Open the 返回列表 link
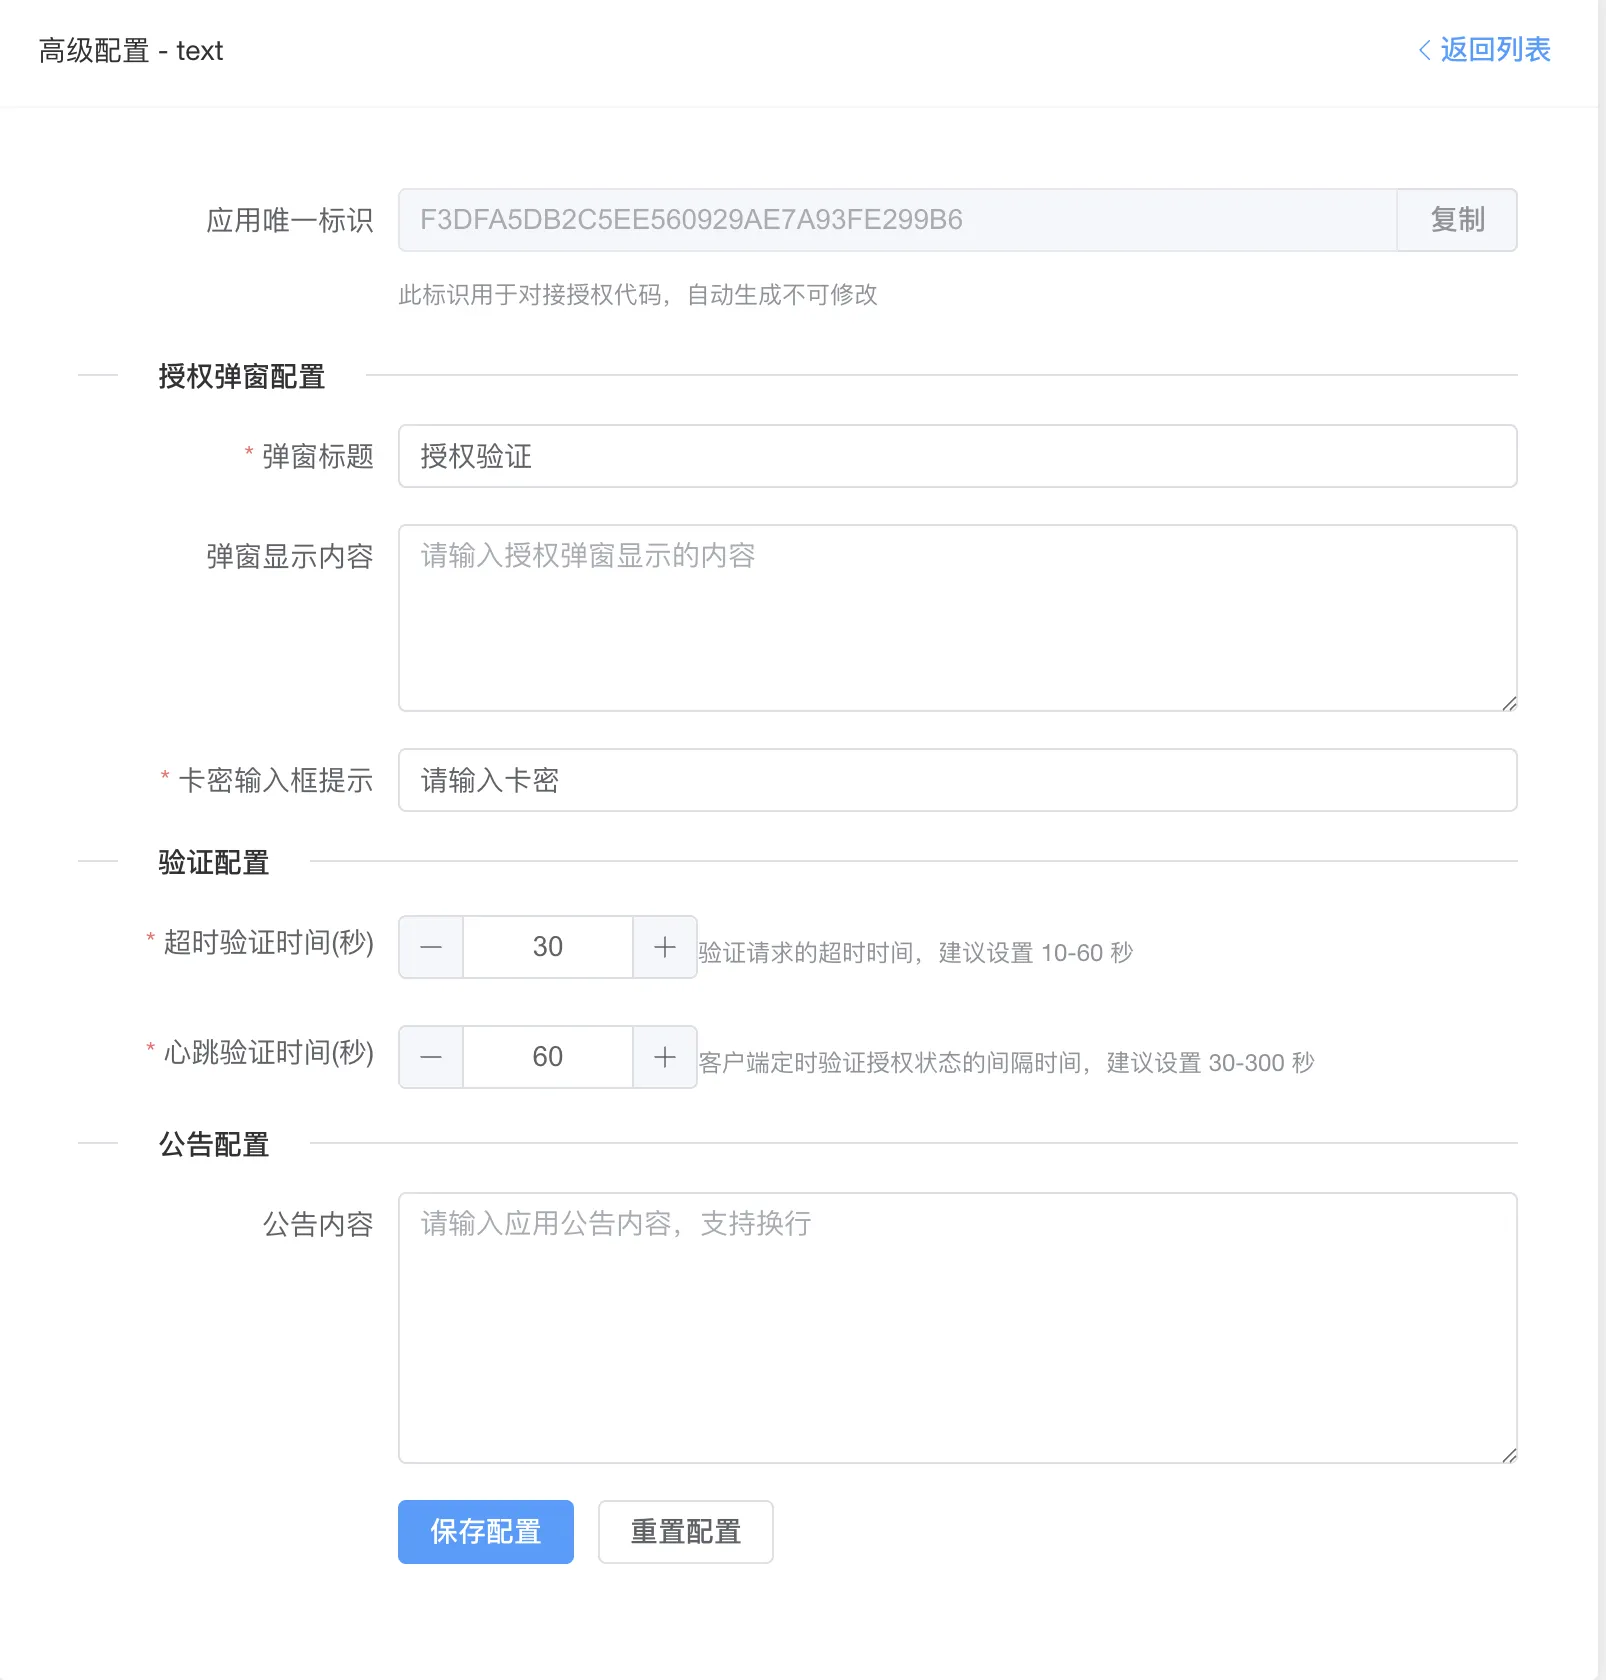Viewport: 1606px width, 1680px height. (1494, 50)
